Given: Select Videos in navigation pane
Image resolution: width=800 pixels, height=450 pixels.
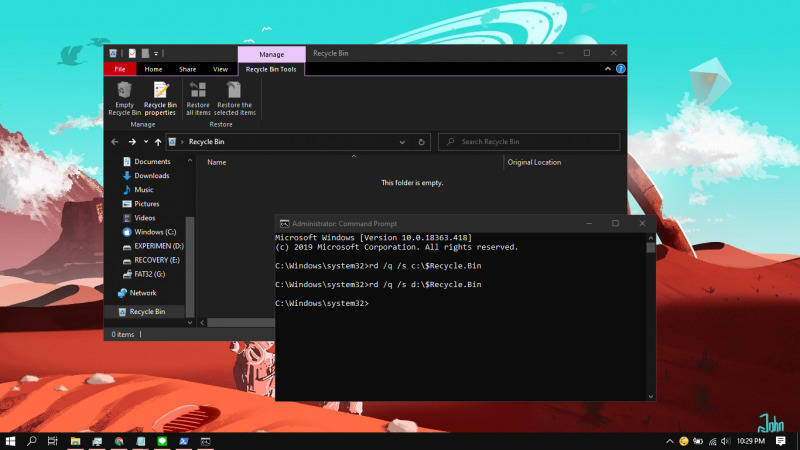Looking at the screenshot, I should (139, 218).
